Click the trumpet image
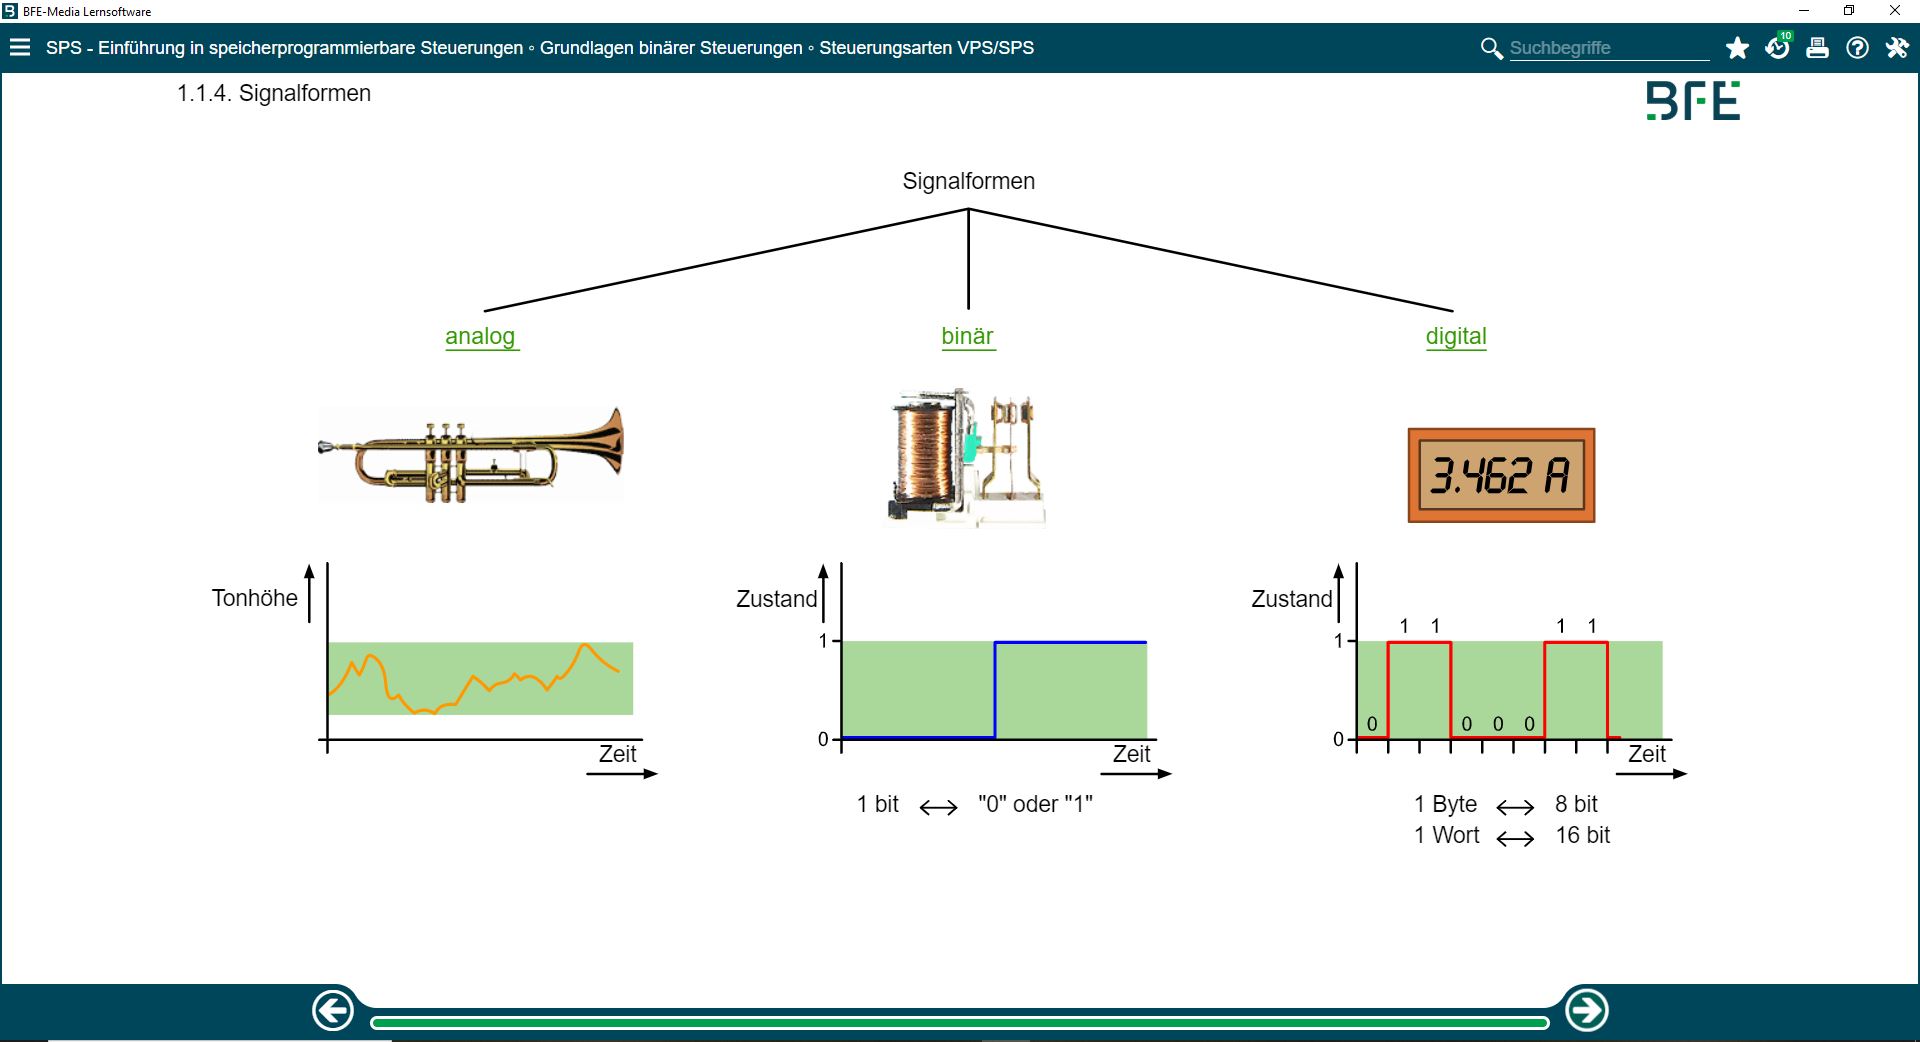The image size is (1920, 1042). (x=470, y=455)
